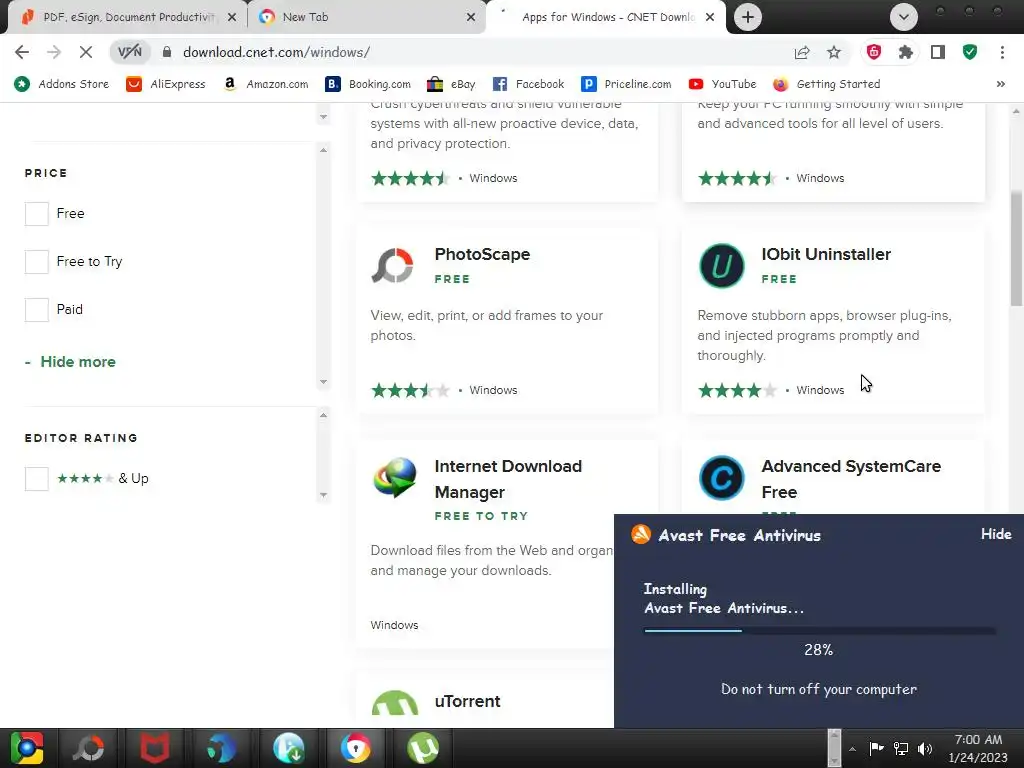This screenshot has height=768, width=1024.
Task: Open the network icon in system tray
Action: coord(901,748)
